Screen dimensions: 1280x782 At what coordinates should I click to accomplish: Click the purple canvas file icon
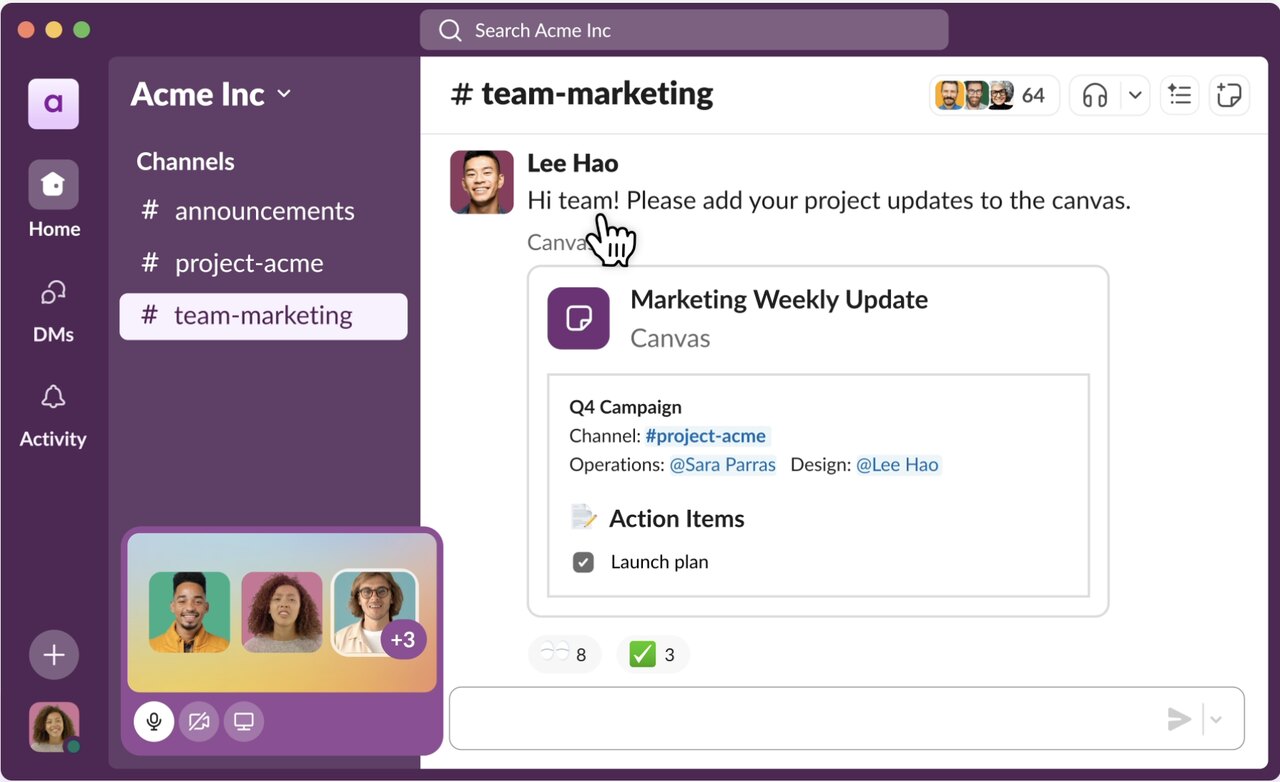578,318
